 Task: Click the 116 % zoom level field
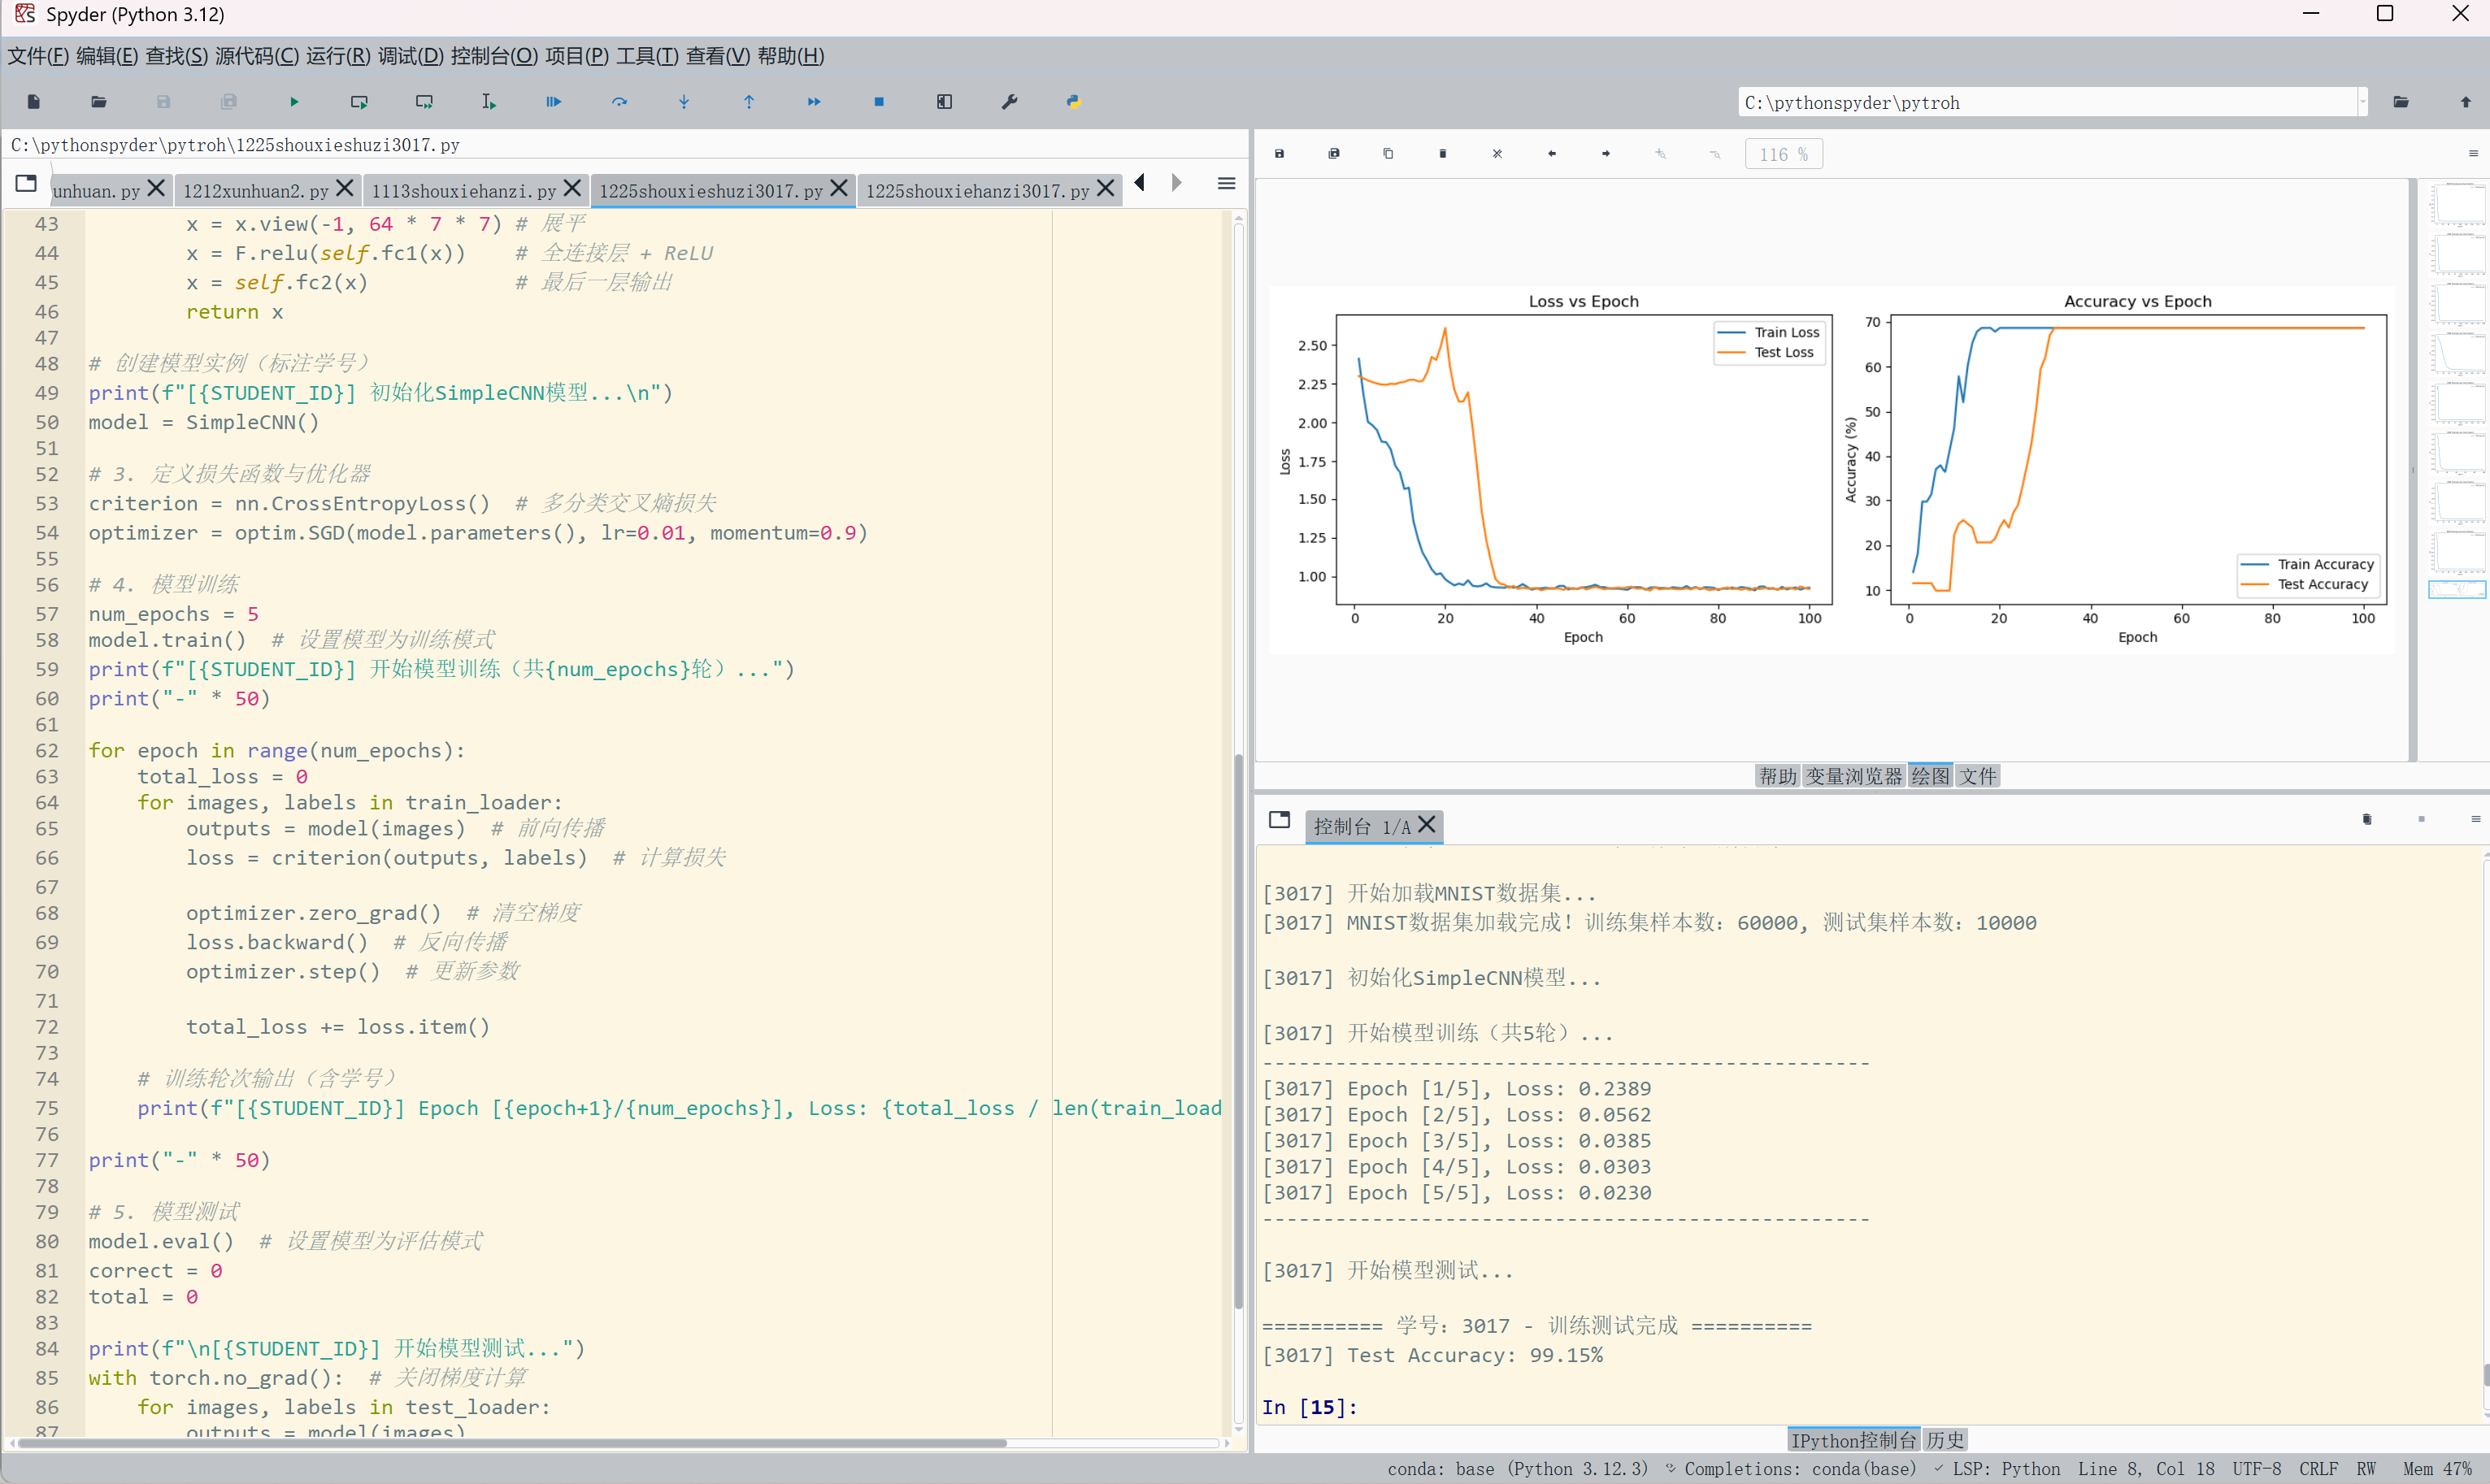[x=1783, y=154]
